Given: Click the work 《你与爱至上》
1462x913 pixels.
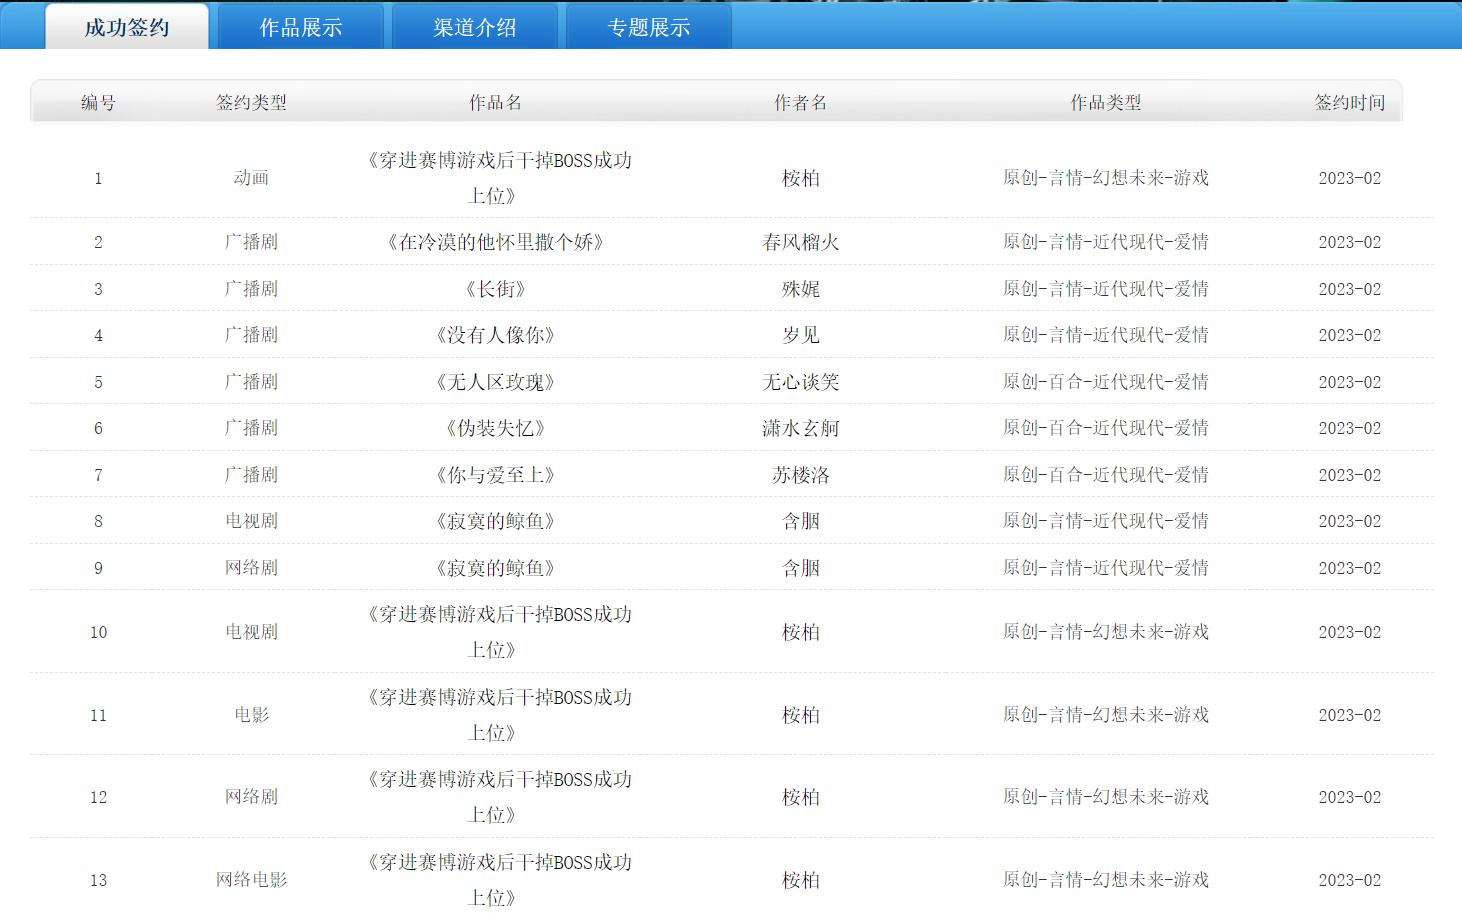Looking at the screenshot, I should [x=495, y=475].
